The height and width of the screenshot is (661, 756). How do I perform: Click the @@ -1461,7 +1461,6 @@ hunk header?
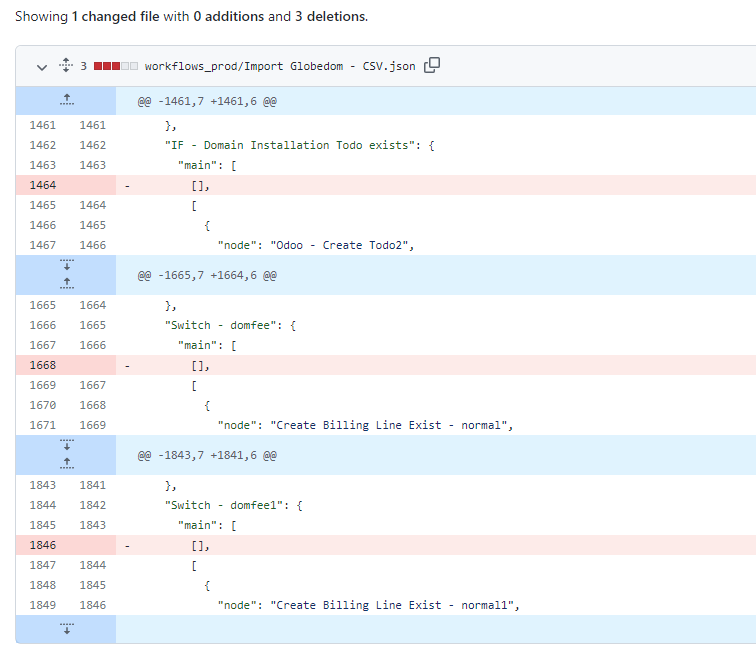pyautogui.click(x=207, y=101)
